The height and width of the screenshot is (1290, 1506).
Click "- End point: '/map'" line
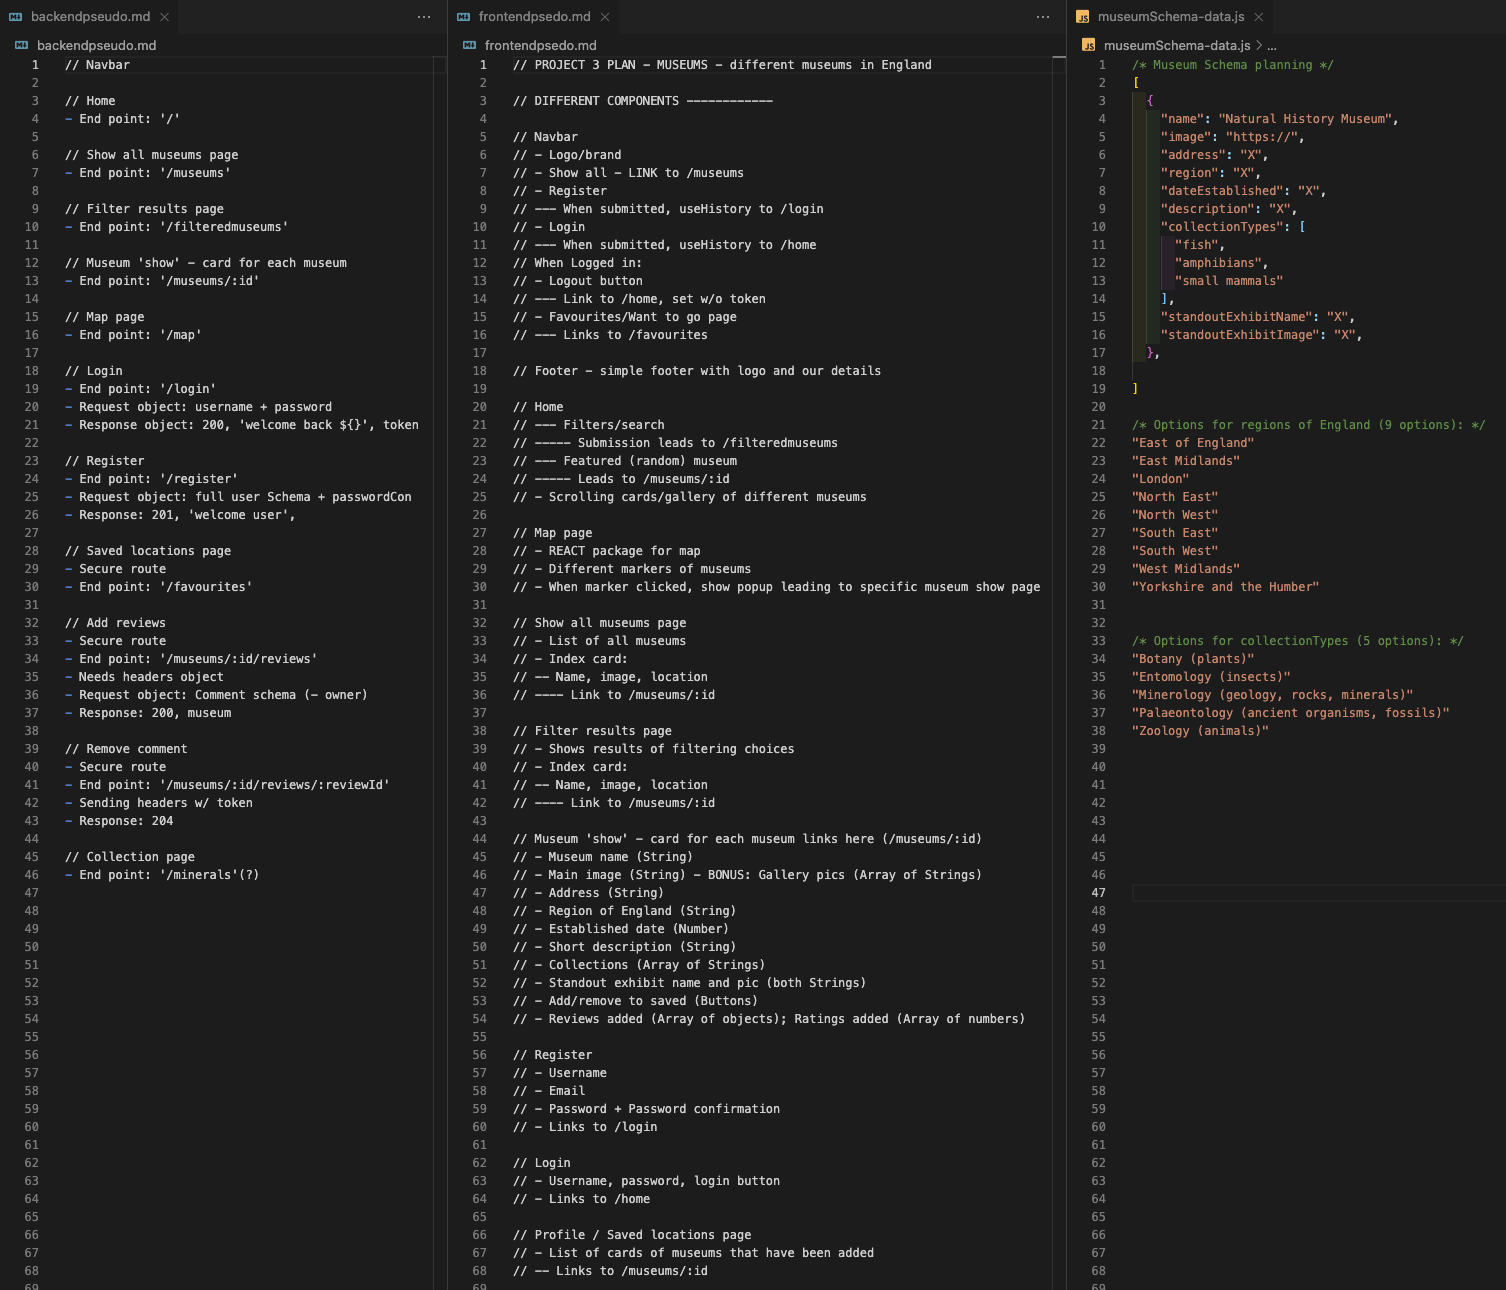pyautogui.click(x=133, y=335)
